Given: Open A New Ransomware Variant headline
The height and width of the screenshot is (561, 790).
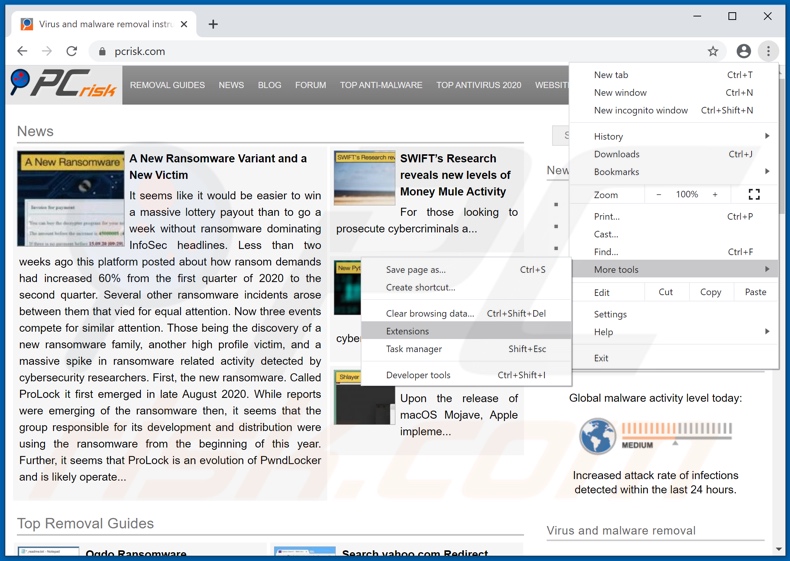Looking at the screenshot, I should coord(218,167).
